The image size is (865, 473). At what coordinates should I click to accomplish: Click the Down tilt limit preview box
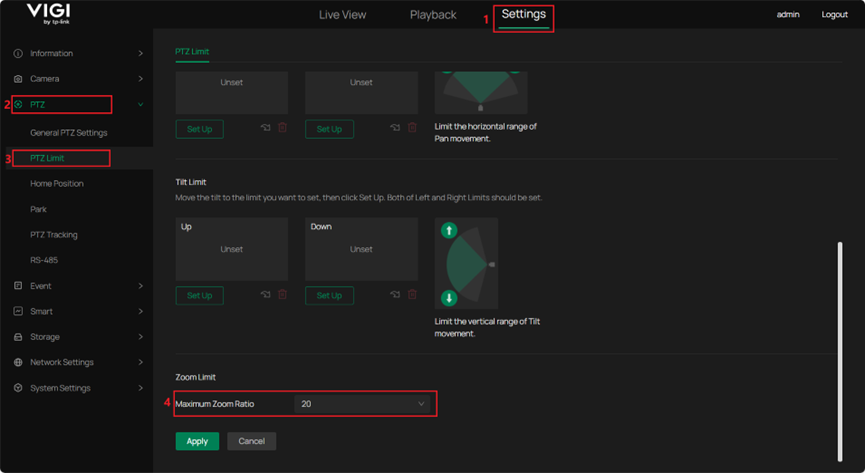click(x=361, y=249)
